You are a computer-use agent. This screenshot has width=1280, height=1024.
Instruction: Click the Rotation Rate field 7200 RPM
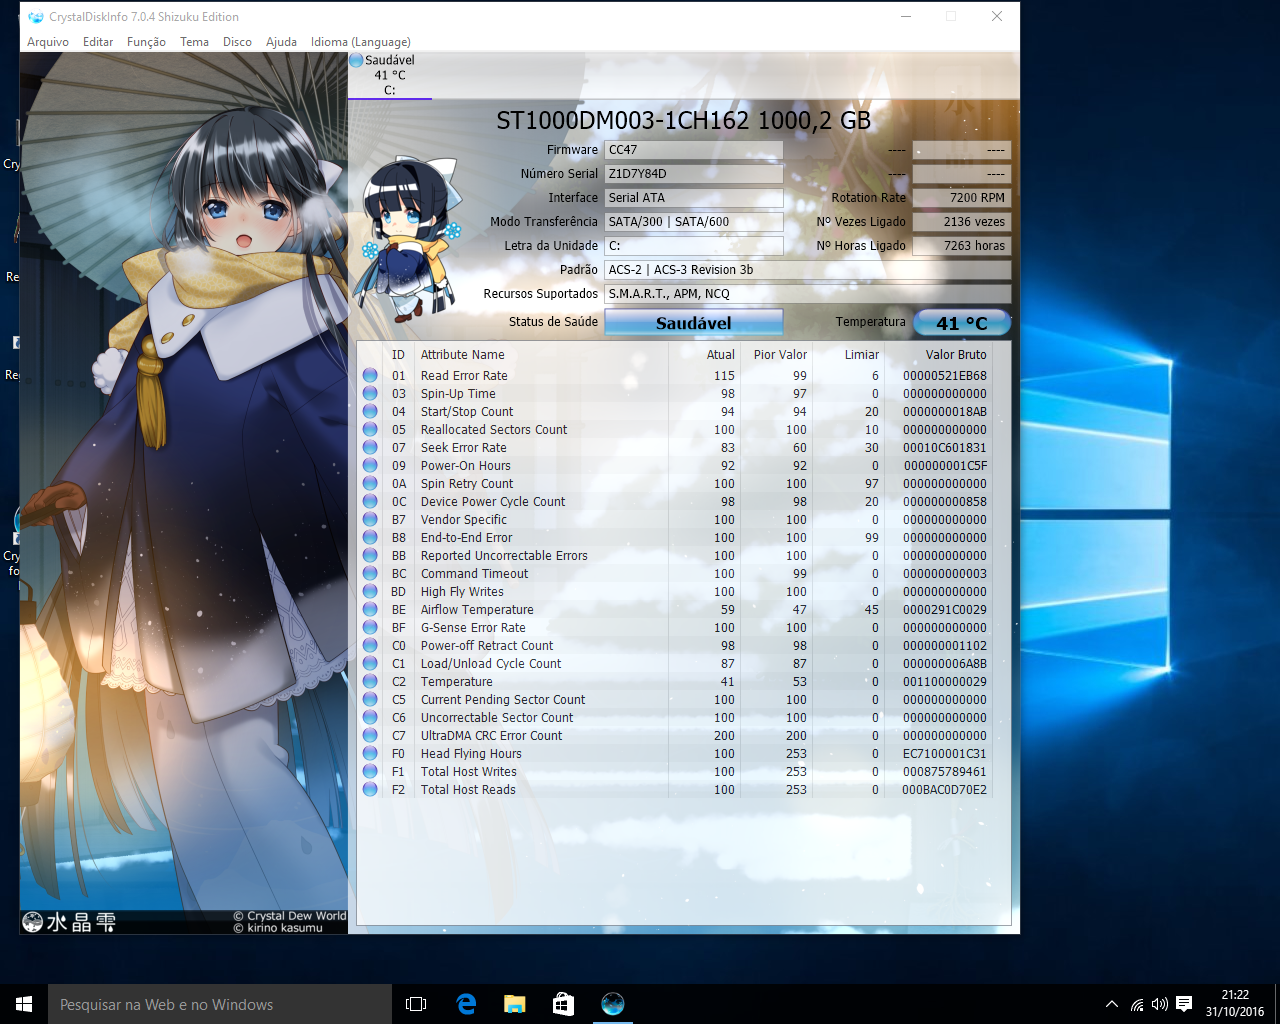(x=961, y=198)
